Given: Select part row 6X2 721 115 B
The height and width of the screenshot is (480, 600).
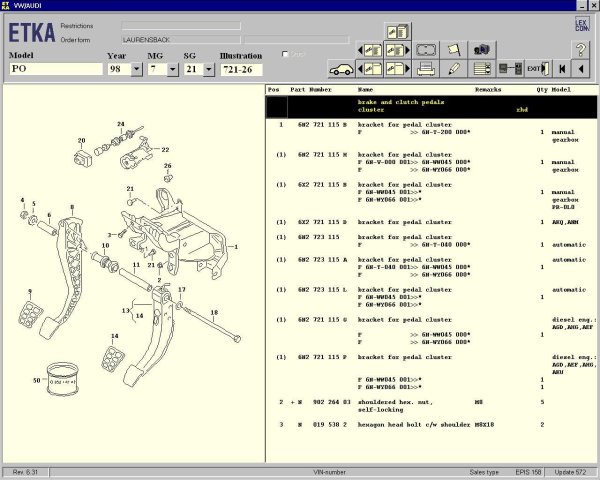Looking at the screenshot, I should point(431,196).
